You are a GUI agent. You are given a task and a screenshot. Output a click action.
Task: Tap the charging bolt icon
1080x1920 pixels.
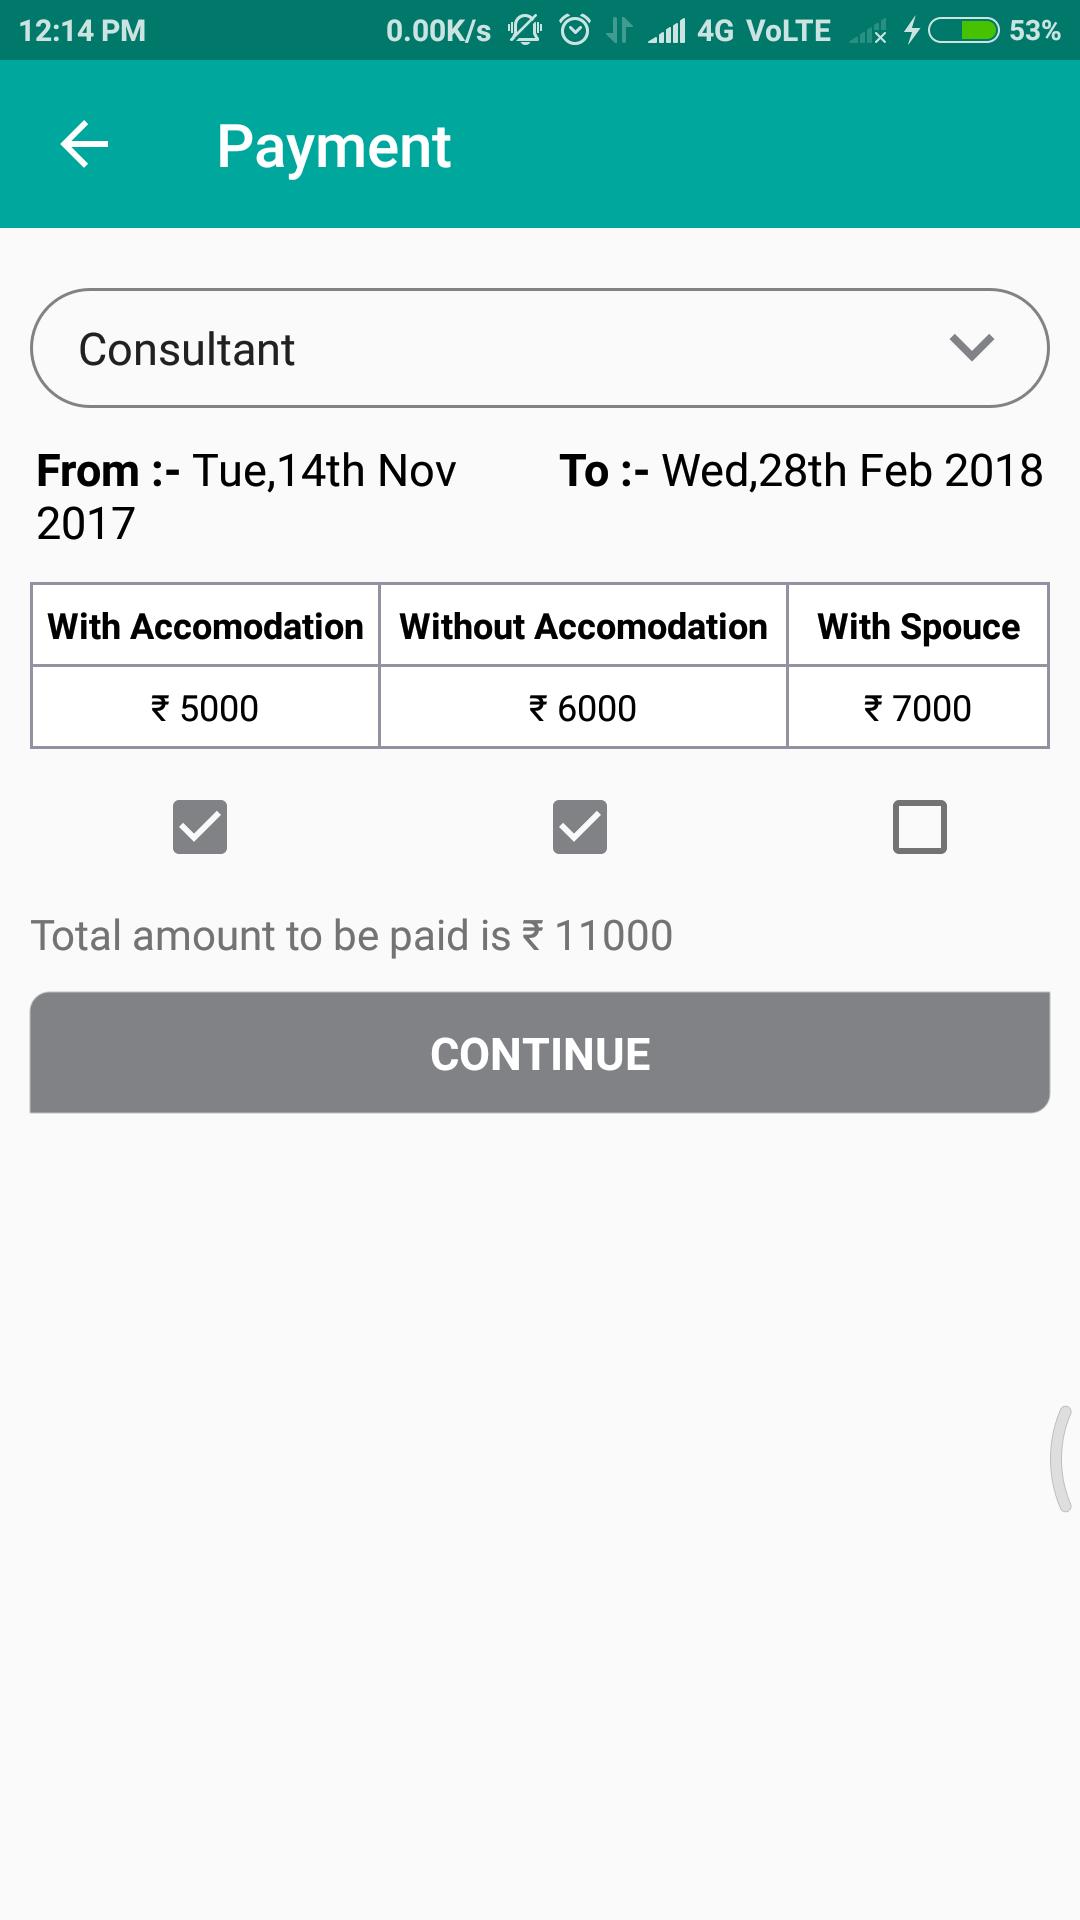pos(911,30)
